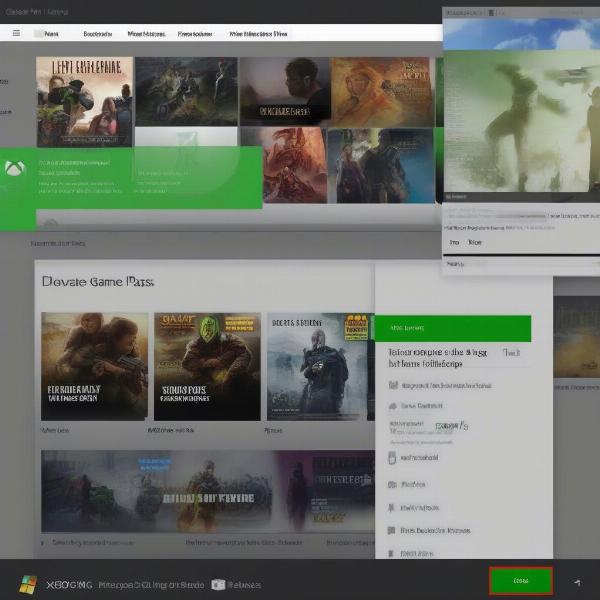Viewport: 600px width, 600px height.
Task: Click the Game Pass section heading
Action: (98, 282)
